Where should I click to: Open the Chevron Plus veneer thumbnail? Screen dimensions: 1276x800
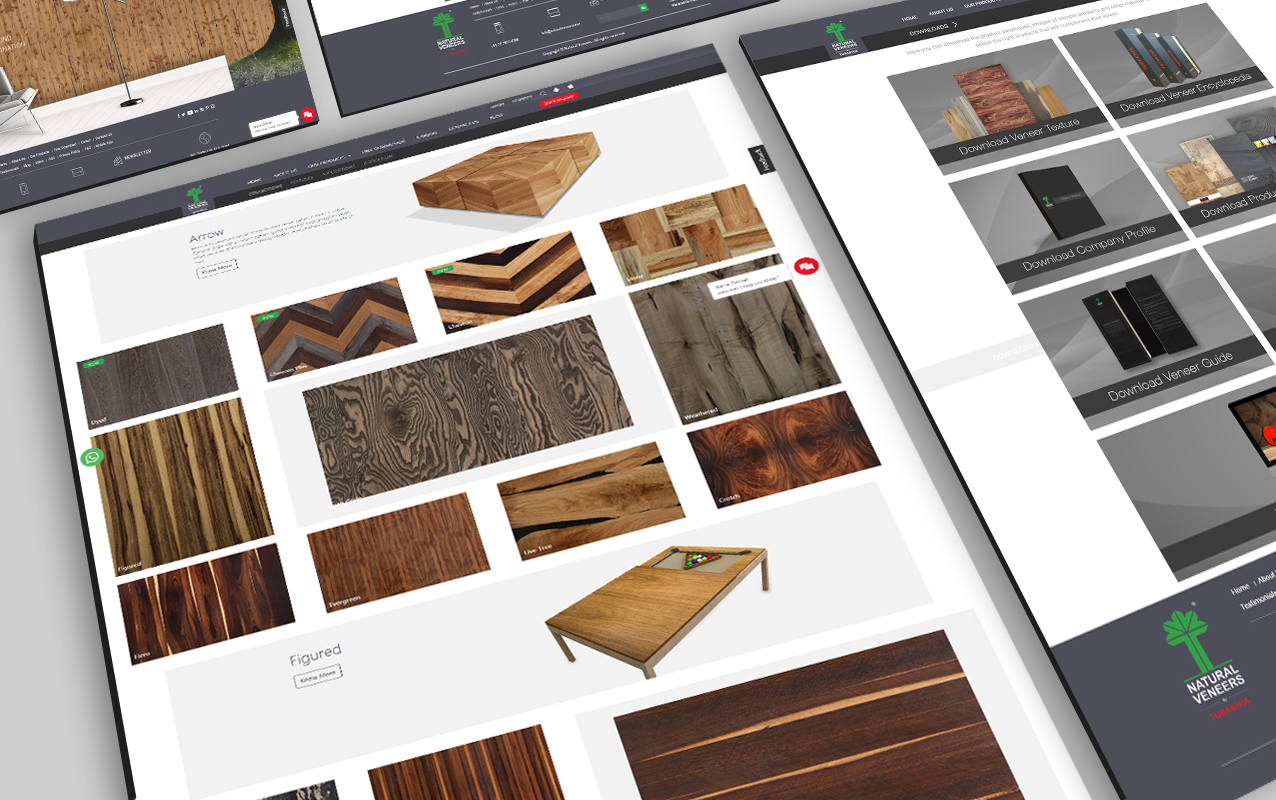pyautogui.click(x=333, y=330)
